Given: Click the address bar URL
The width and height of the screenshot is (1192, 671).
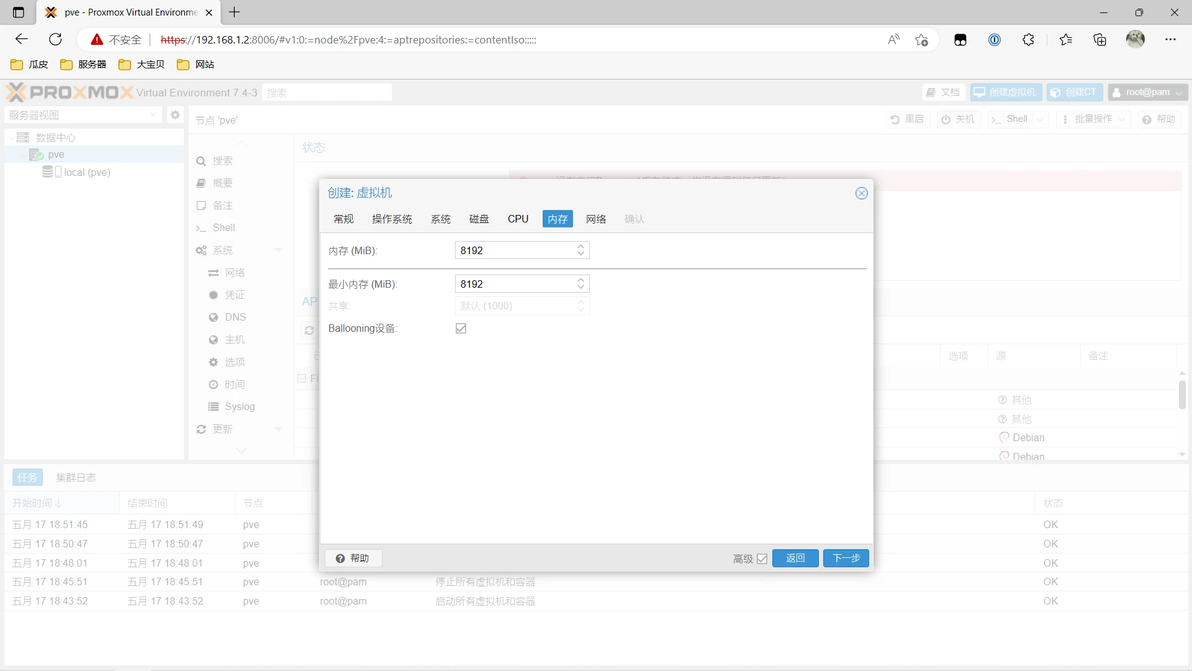Looking at the screenshot, I should (348, 40).
